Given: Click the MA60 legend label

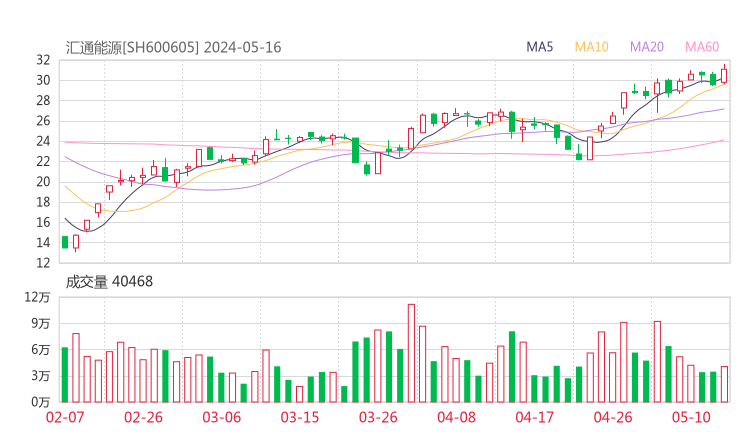Looking at the screenshot, I should pos(702,47).
